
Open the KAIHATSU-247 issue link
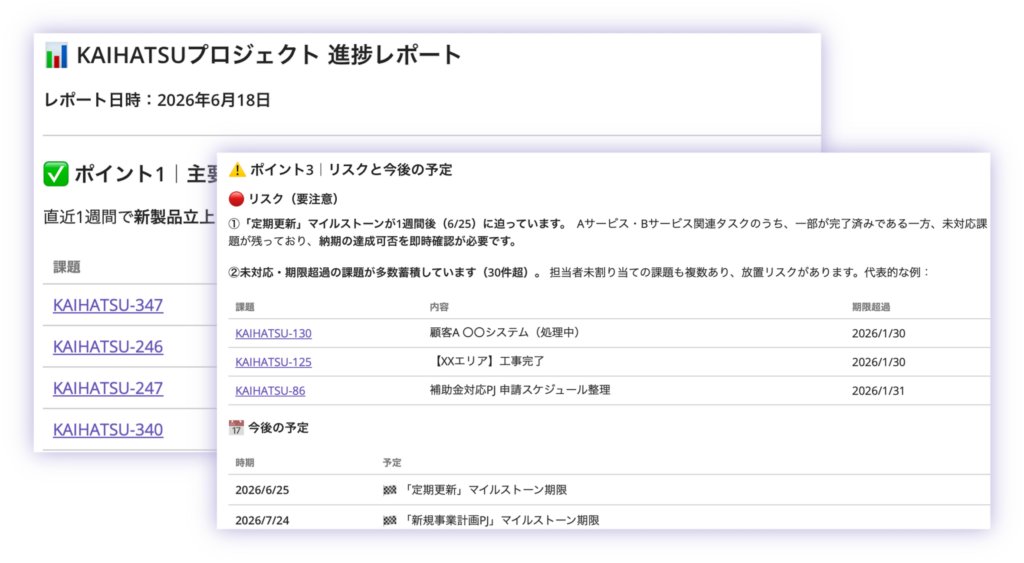click(x=108, y=388)
